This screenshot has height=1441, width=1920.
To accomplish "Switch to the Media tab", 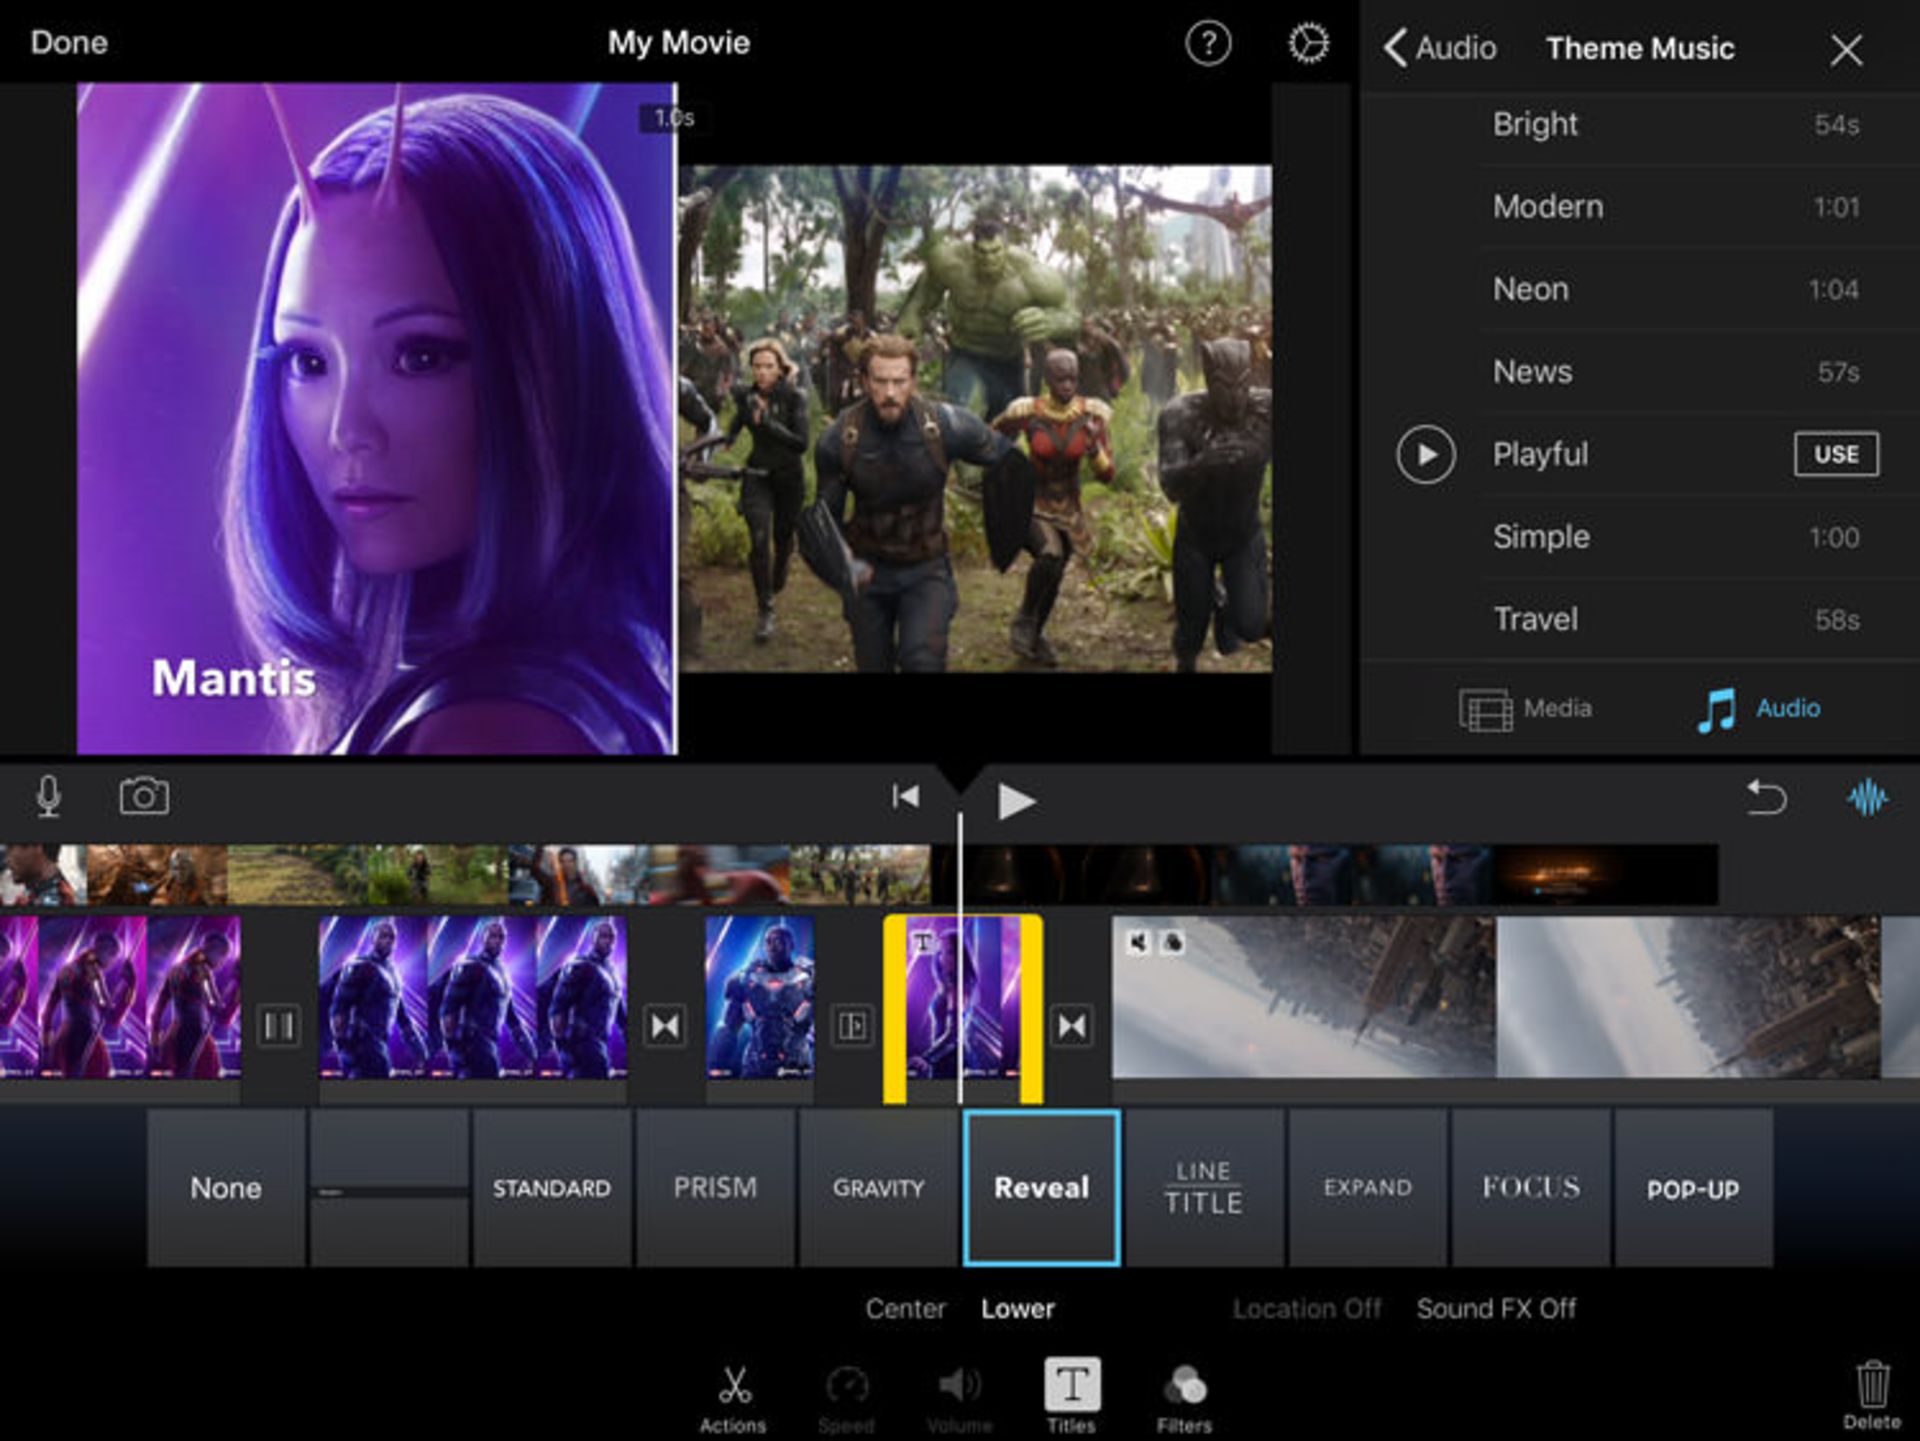I will coord(1528,708).
